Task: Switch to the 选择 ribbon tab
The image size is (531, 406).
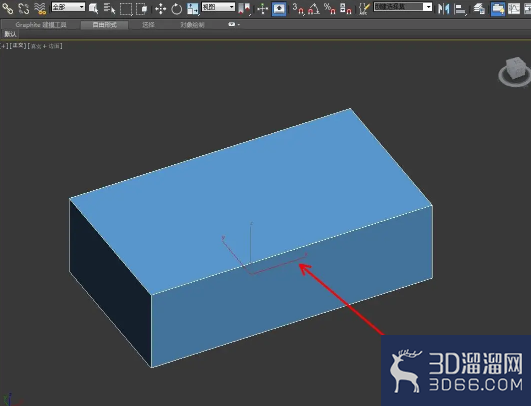Action: point(148,25)
